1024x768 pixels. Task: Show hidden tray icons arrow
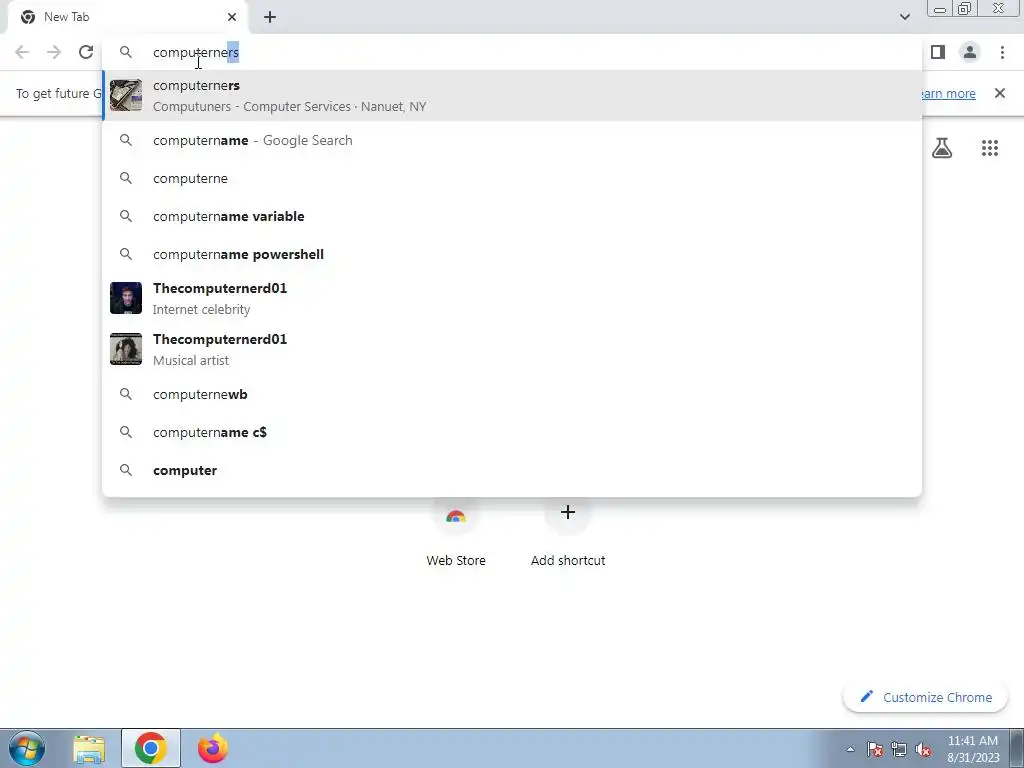point(850,749)
